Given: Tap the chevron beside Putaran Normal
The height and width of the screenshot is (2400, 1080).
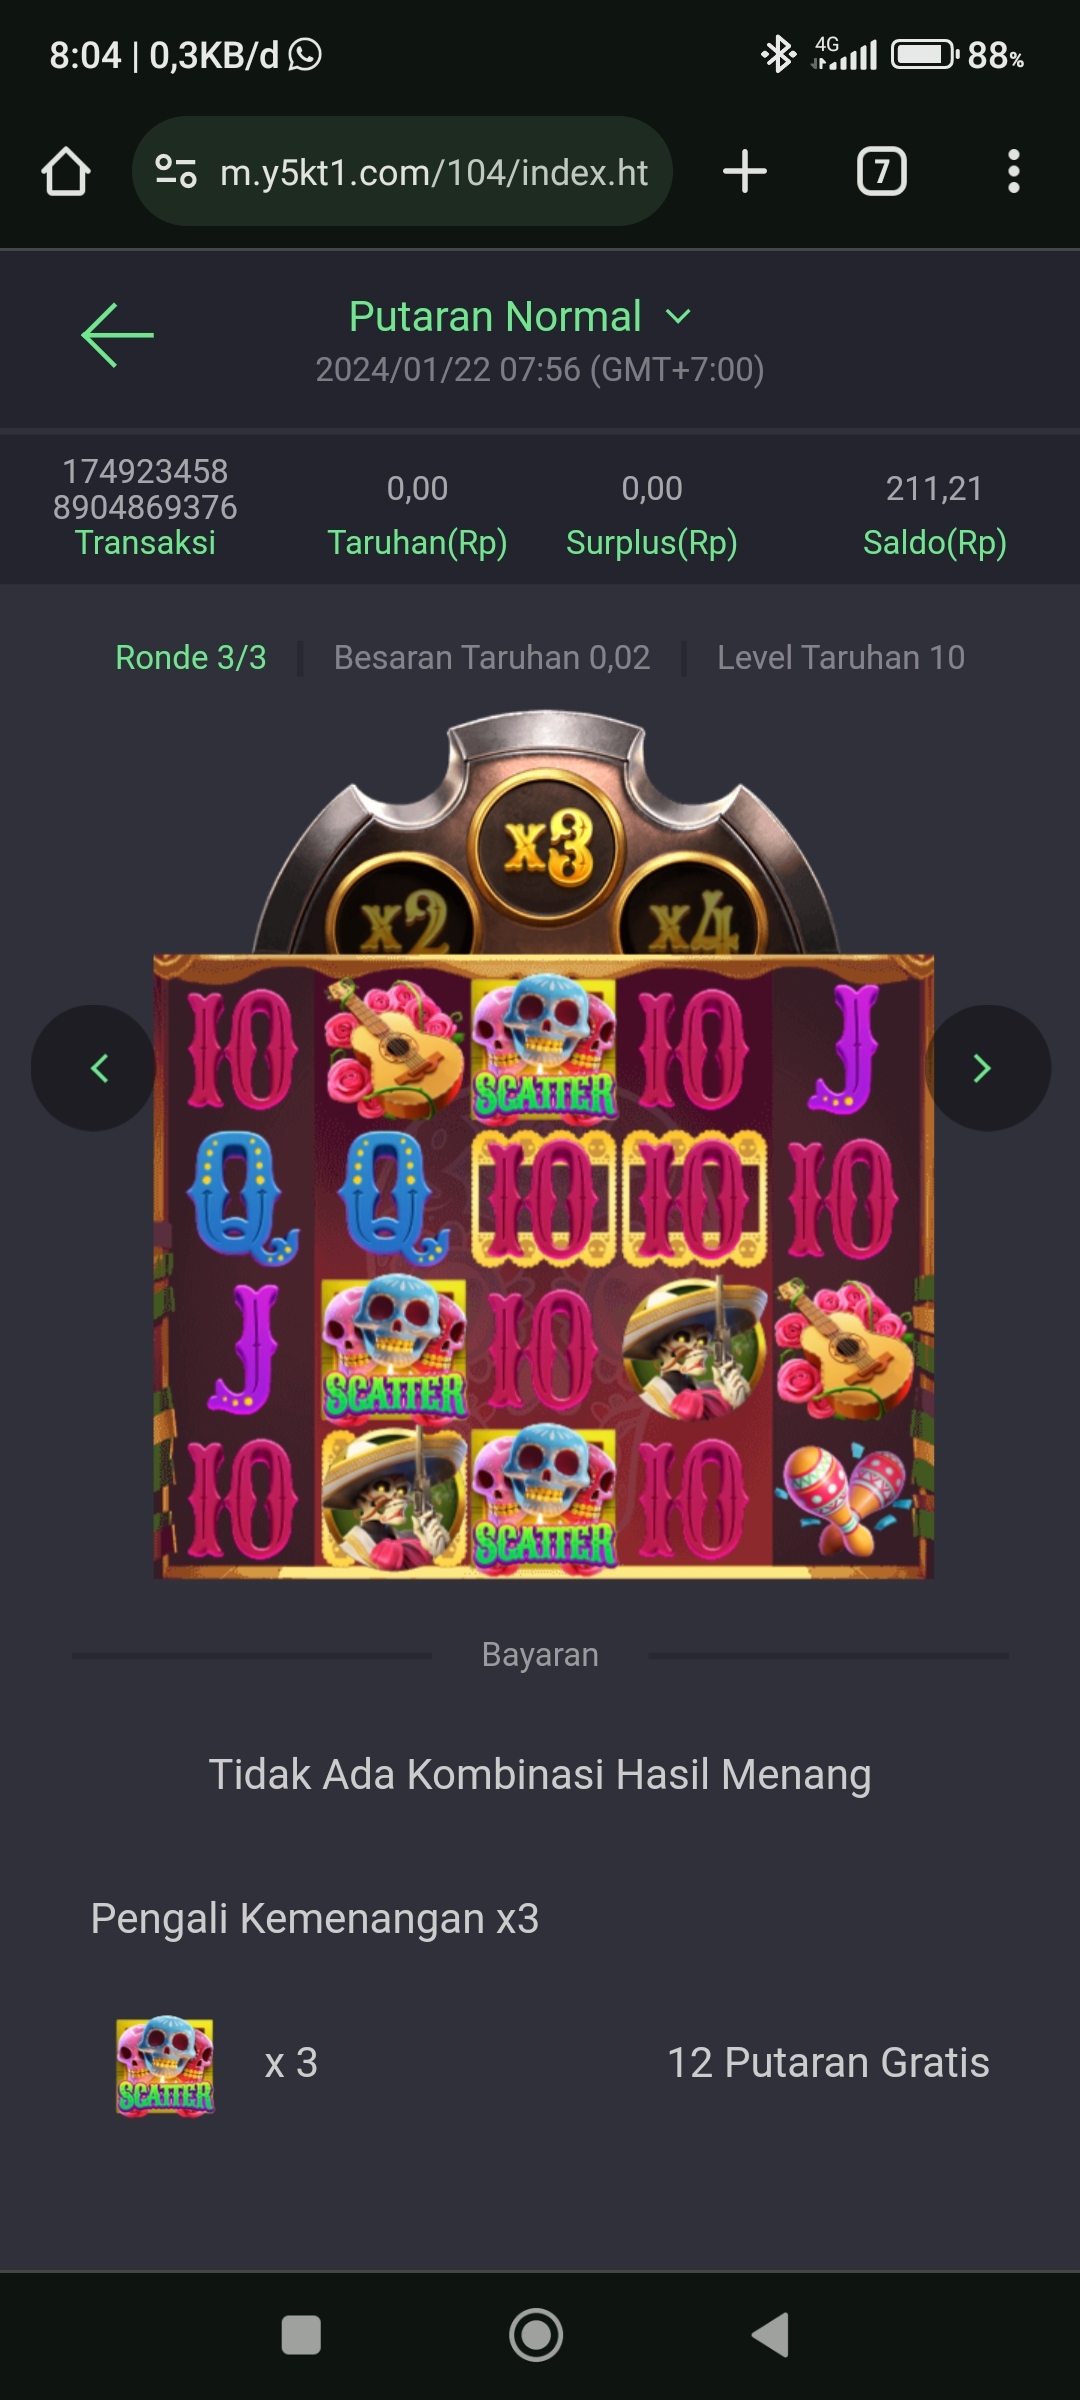Looking at the screenshot, I should tap(678, 317).
